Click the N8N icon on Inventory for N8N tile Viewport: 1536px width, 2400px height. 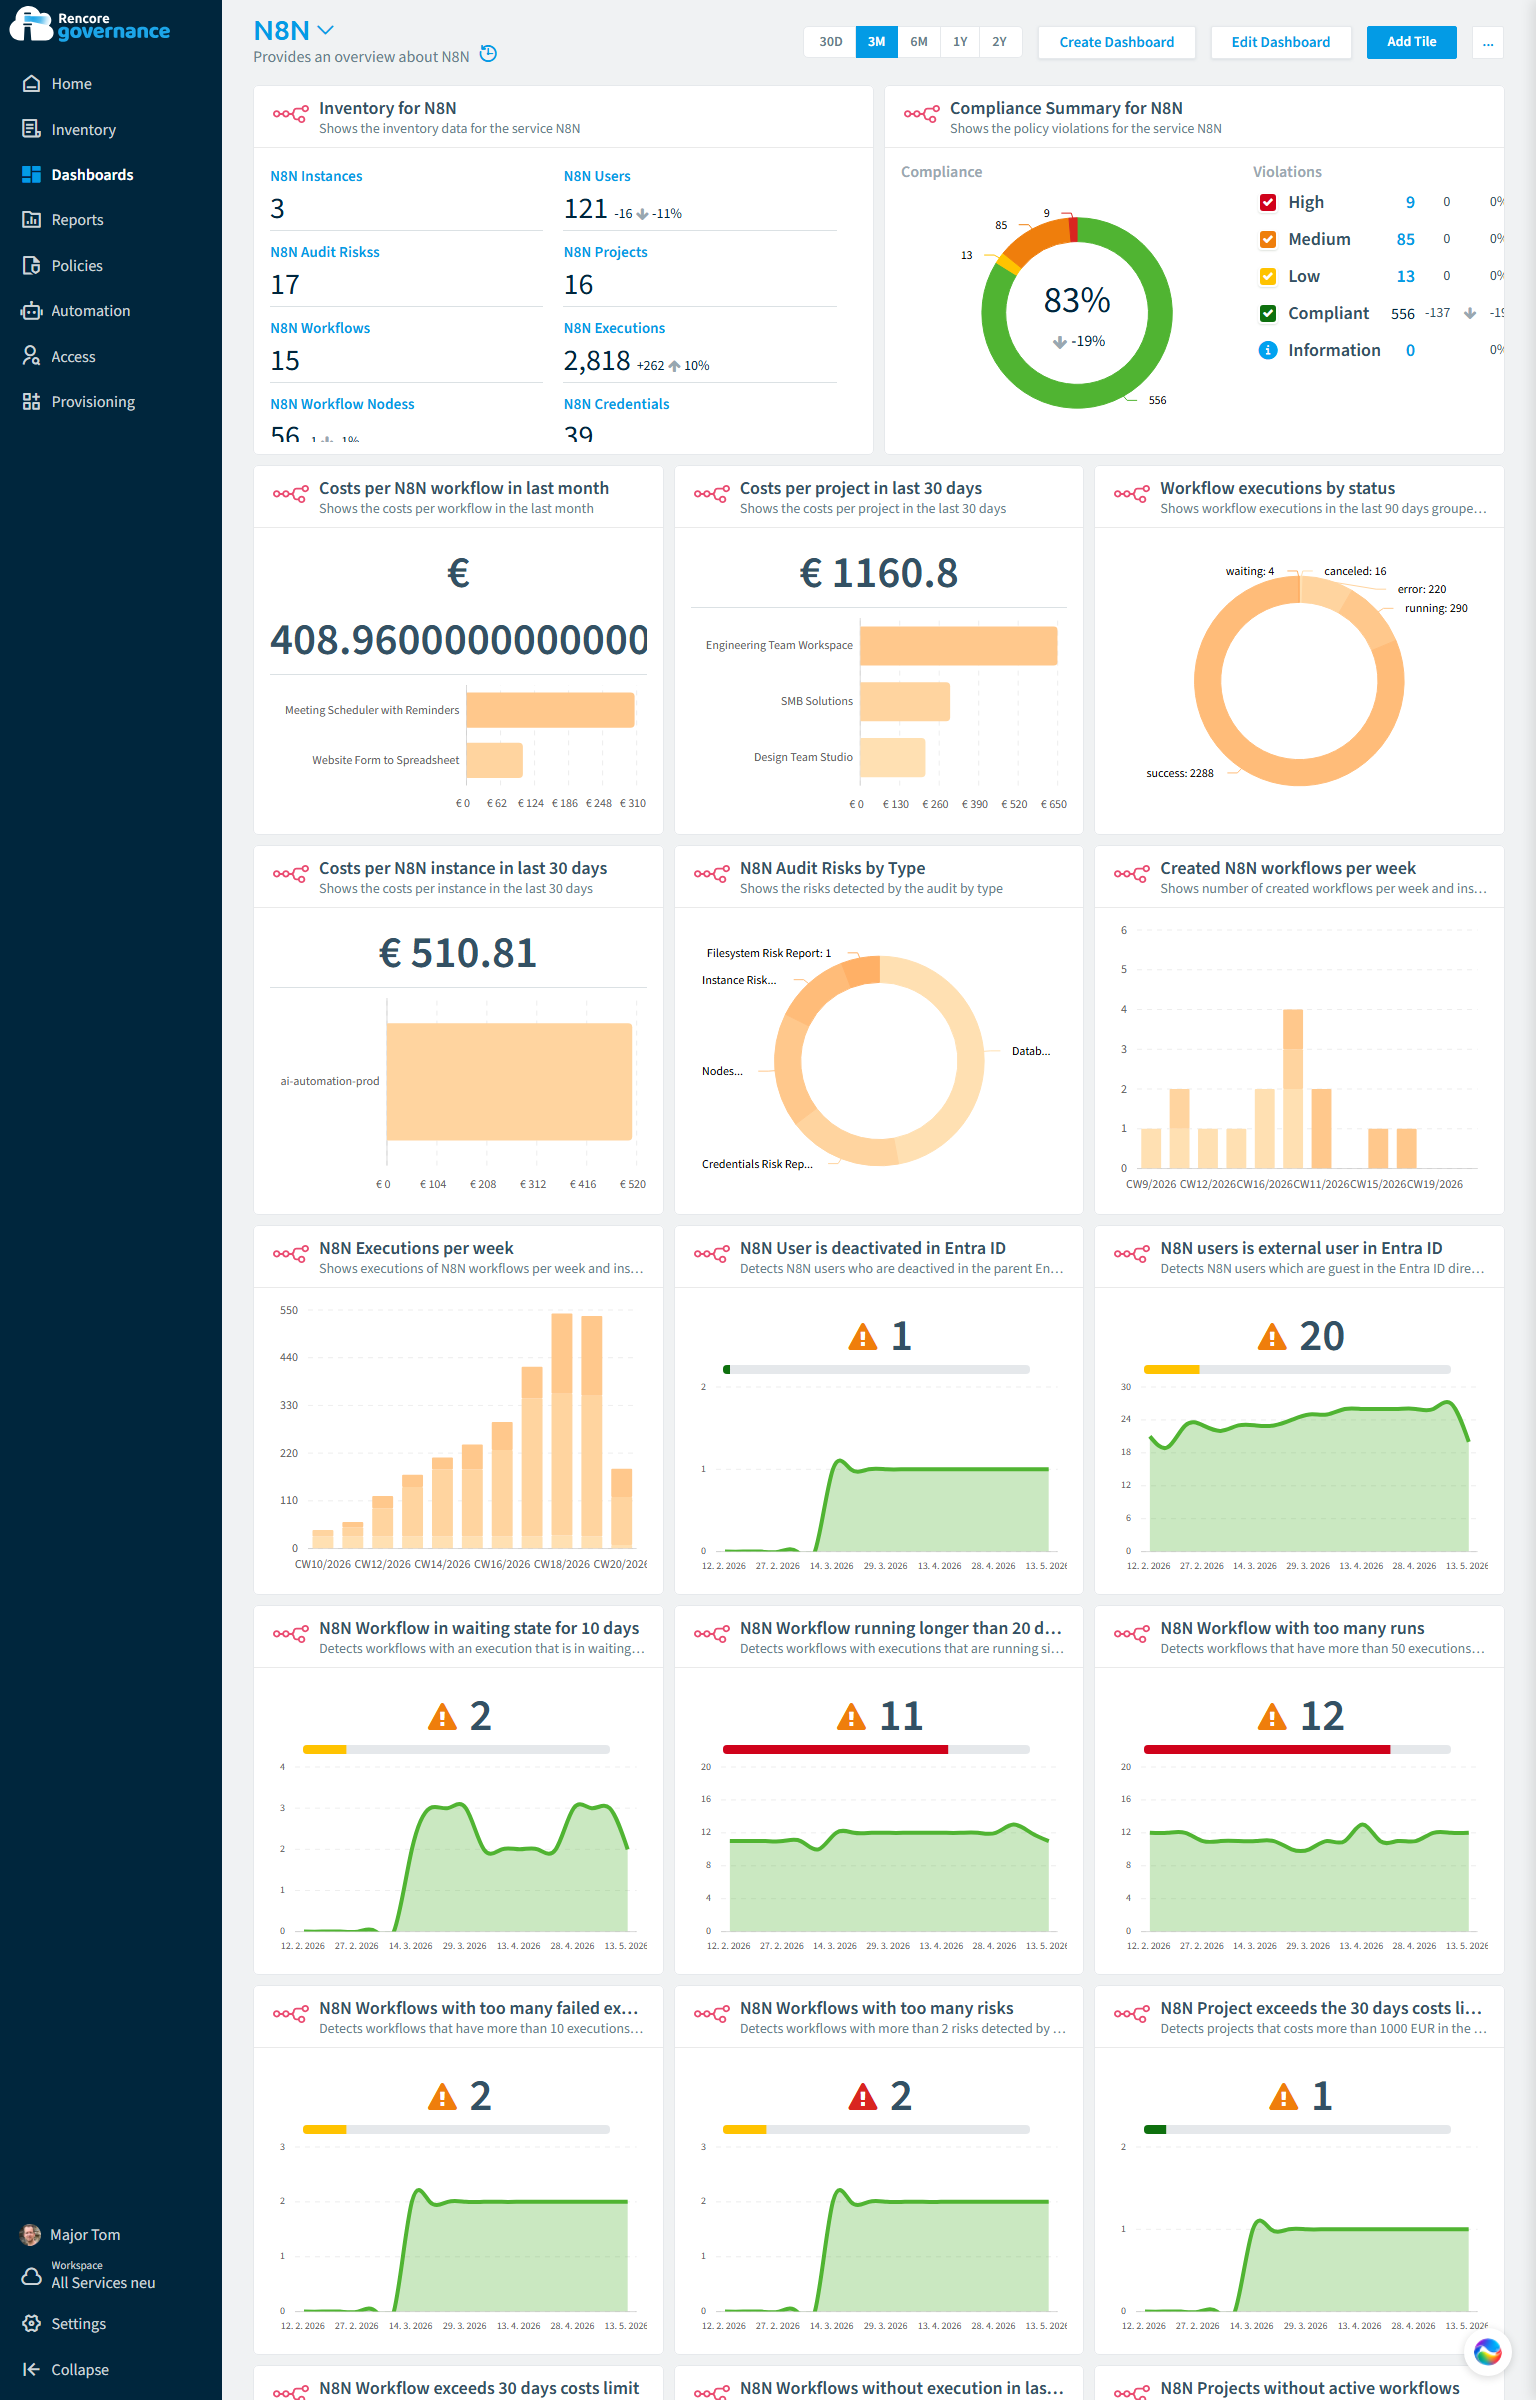[290, 115]
